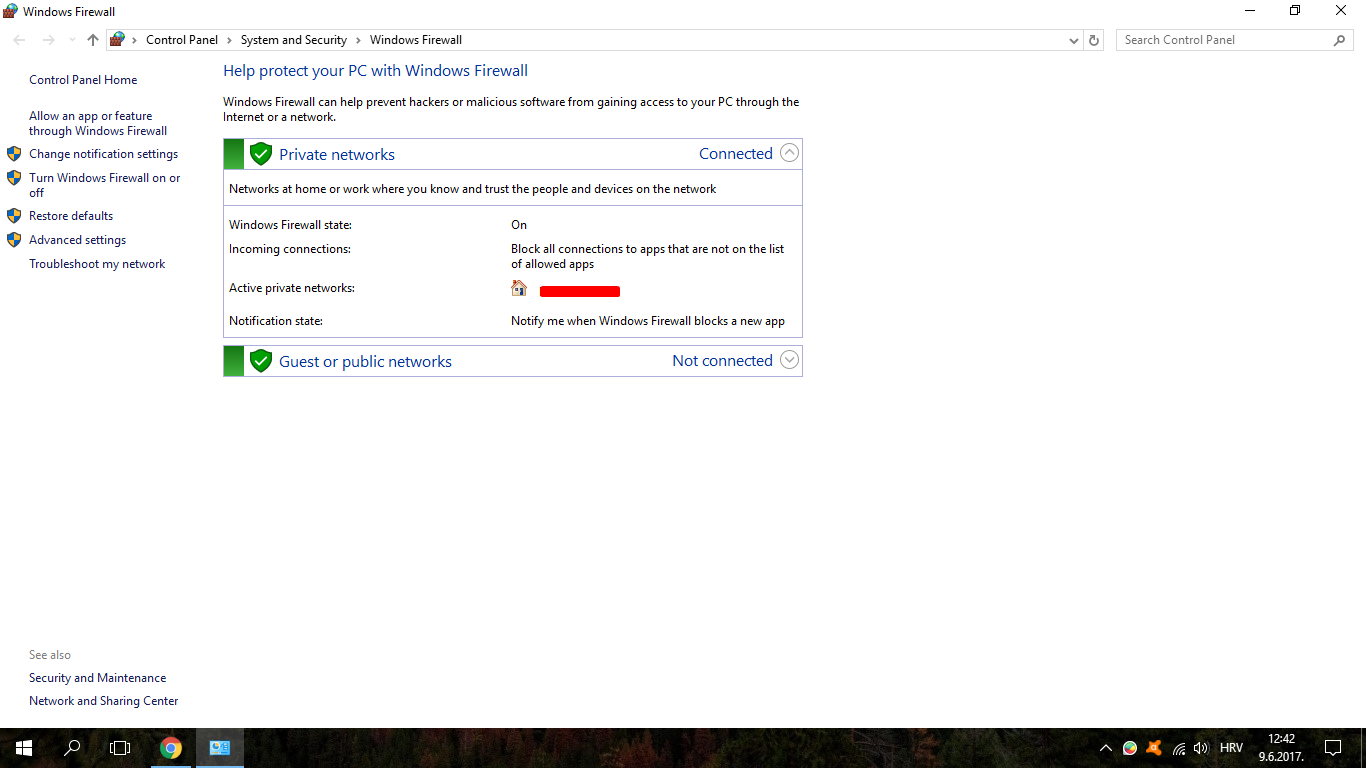Select the Control Panel taskbar button
Screen dimensions: 1366x768
click(220, 748)
